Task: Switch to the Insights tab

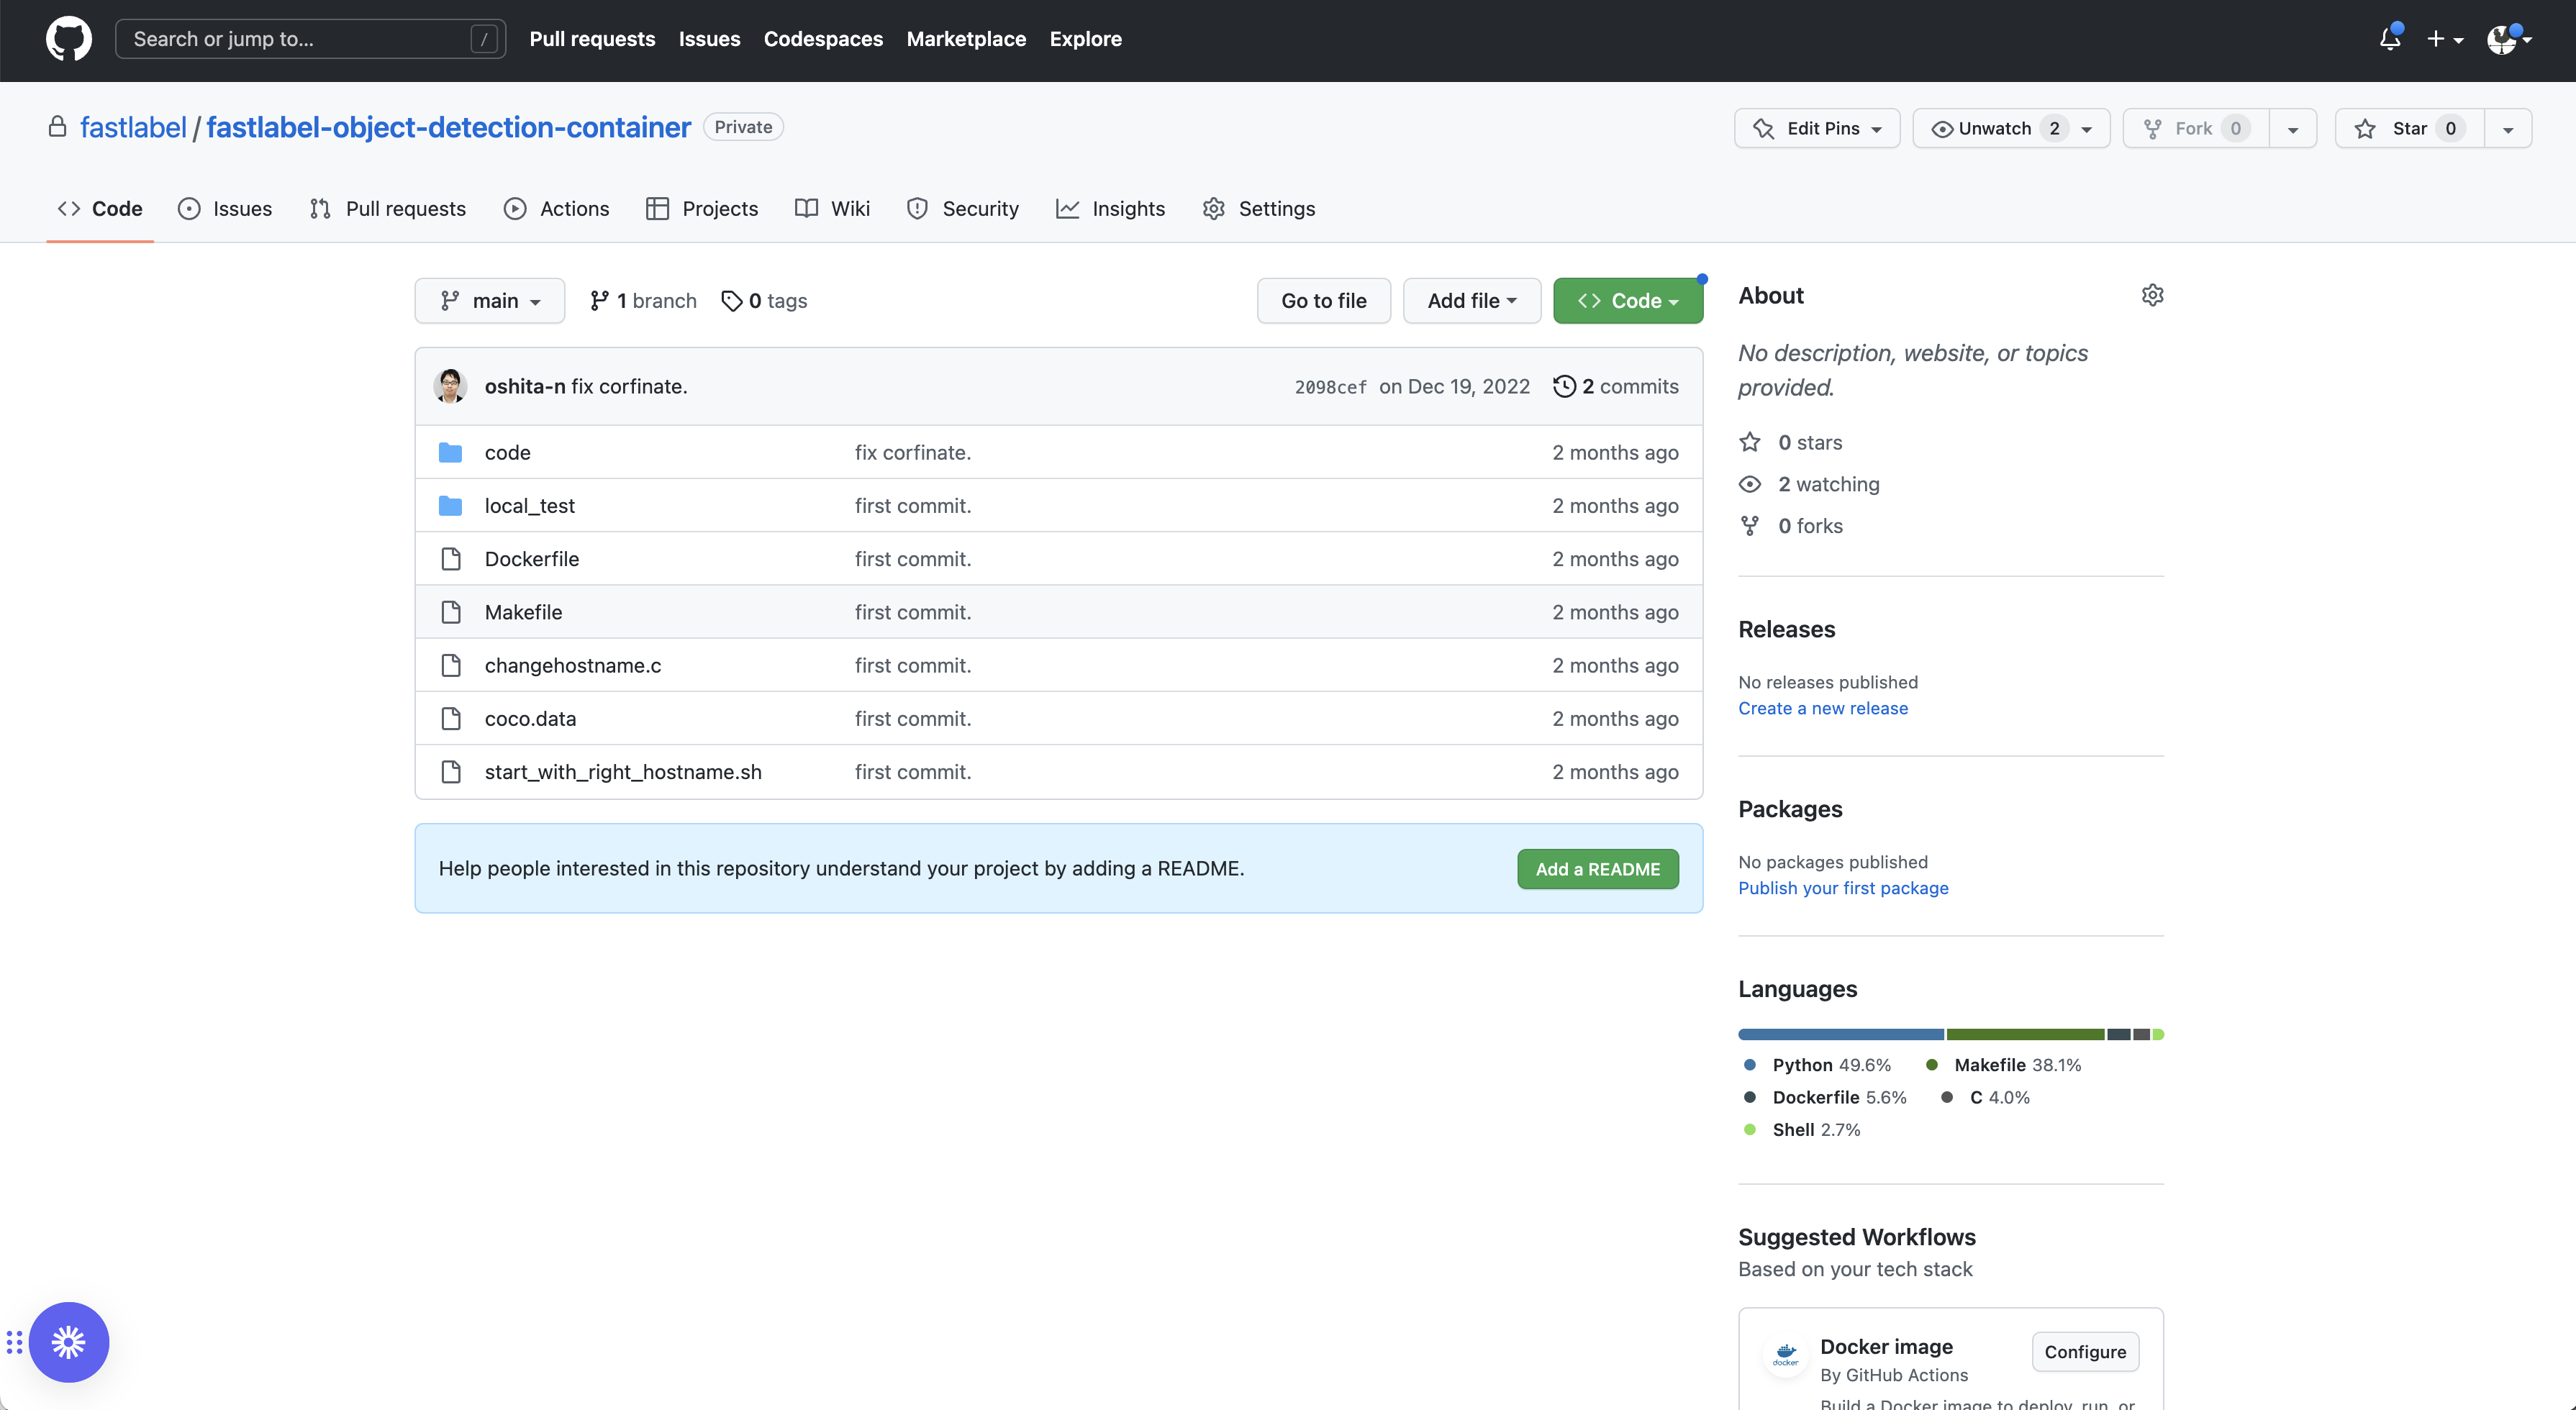Action: (1111, 209)
